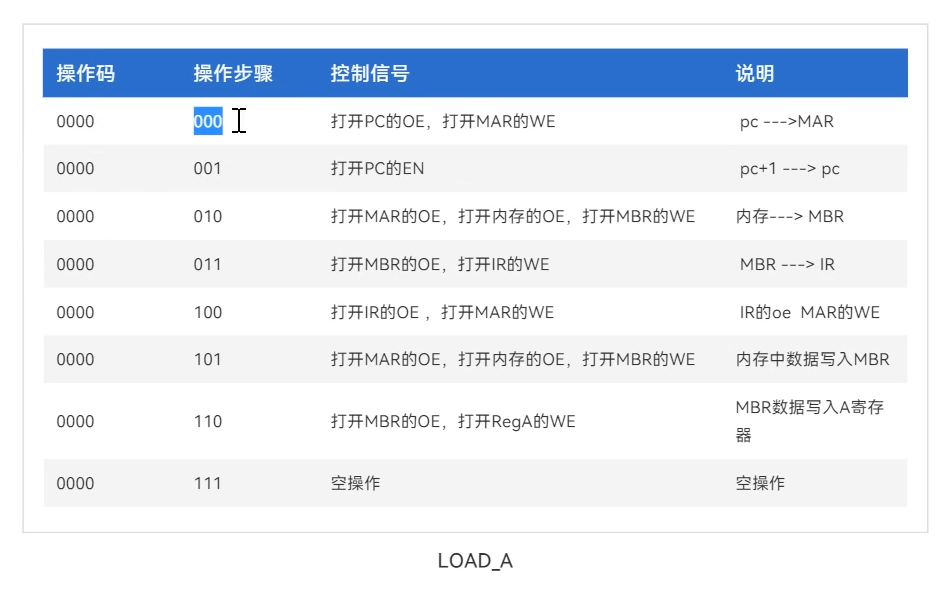Click the 打开MBR的OE，打开RegA的WE cell

point(453,422)
